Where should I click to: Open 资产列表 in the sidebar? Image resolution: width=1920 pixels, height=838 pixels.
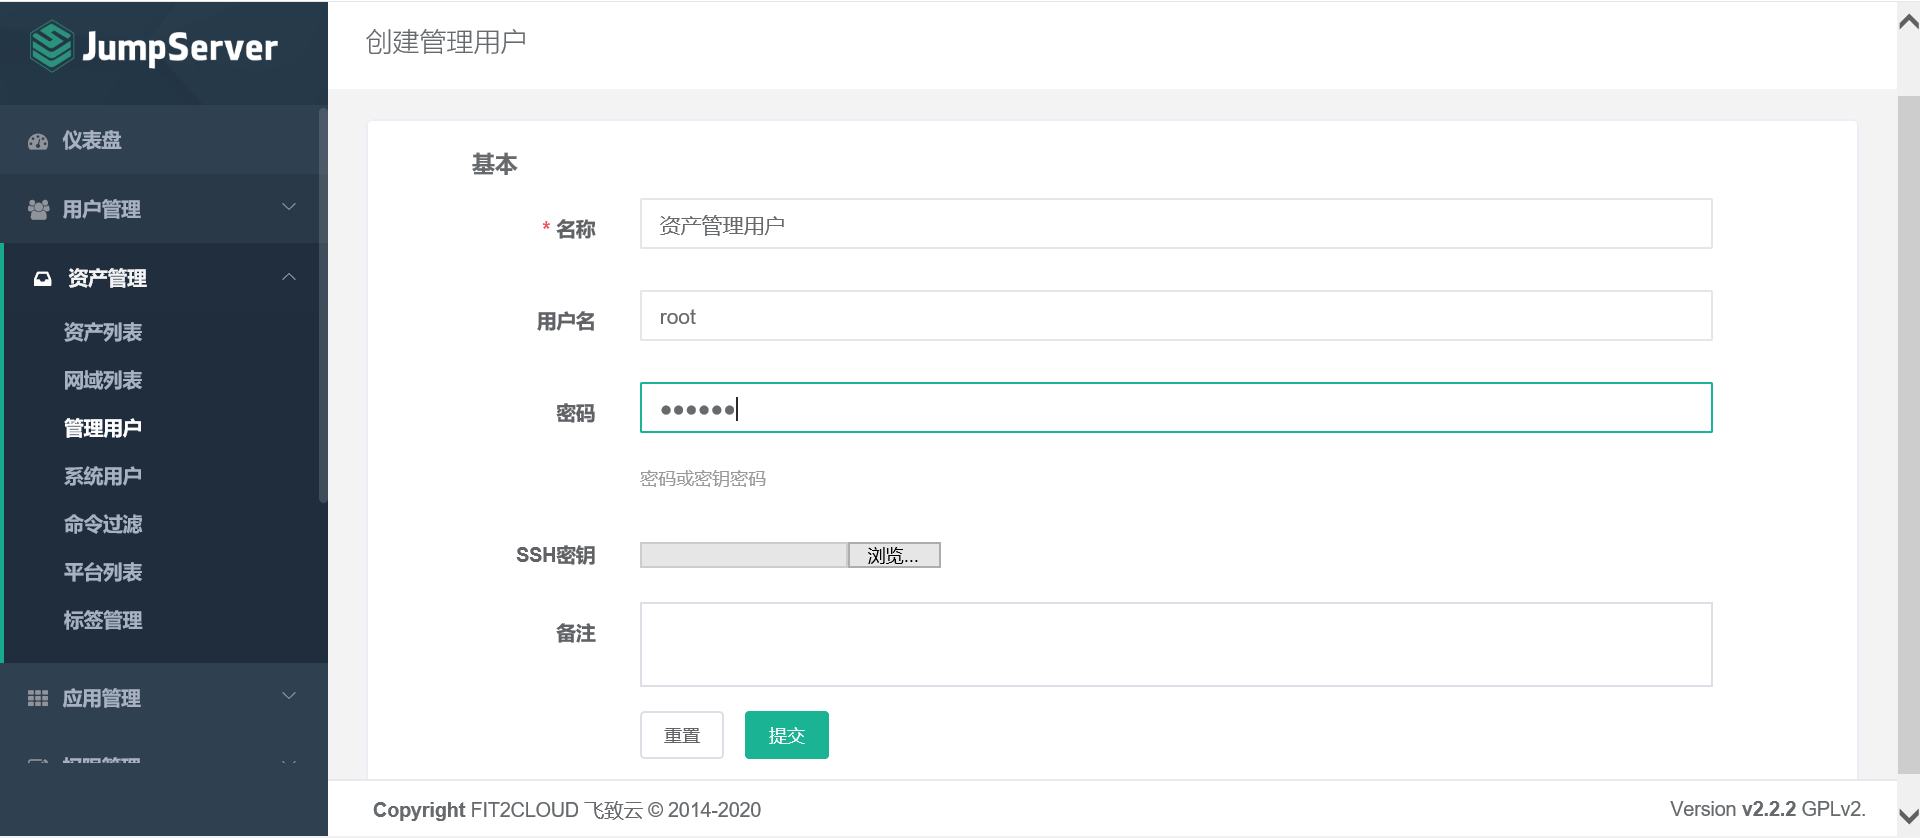(x=103, y=332)
